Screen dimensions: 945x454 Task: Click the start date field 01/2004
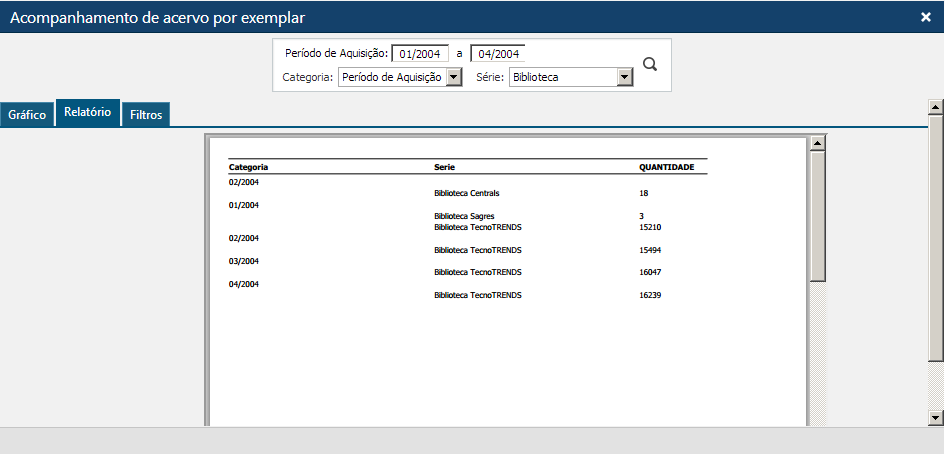420,54
